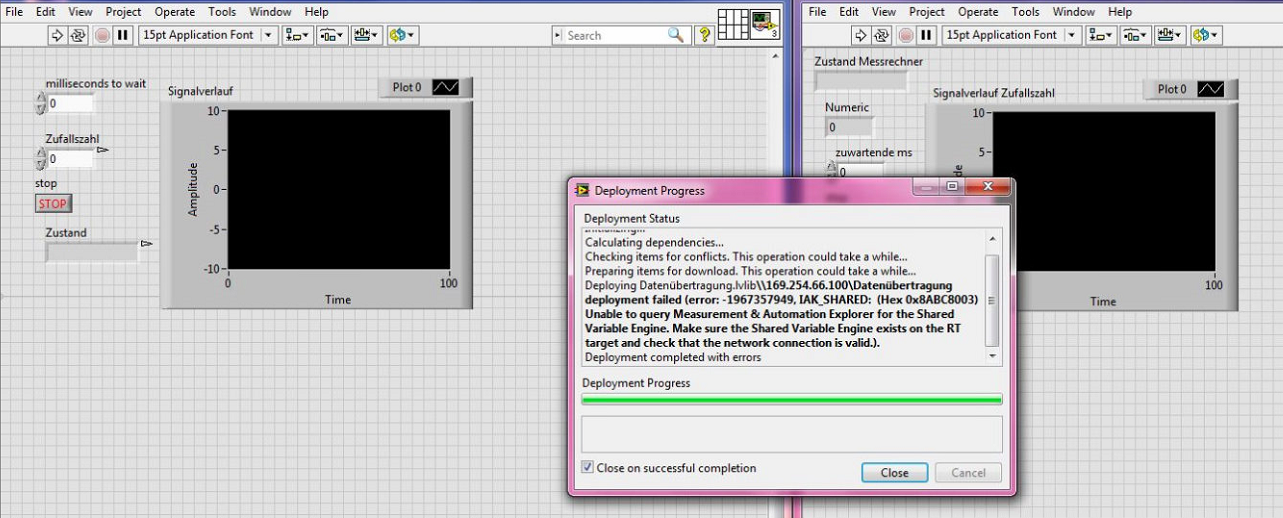1283x518 pixels.
Task: Click the Zustand Messrechner indicator field
Action: tap(861, 81)
